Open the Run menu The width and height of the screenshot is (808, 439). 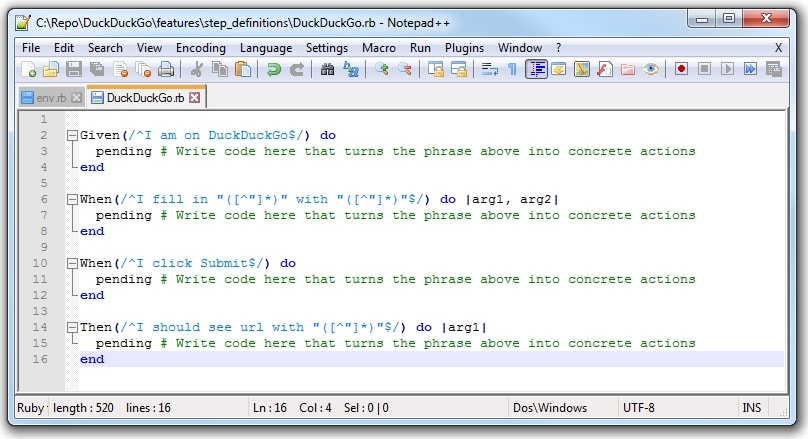pos(420,48)
